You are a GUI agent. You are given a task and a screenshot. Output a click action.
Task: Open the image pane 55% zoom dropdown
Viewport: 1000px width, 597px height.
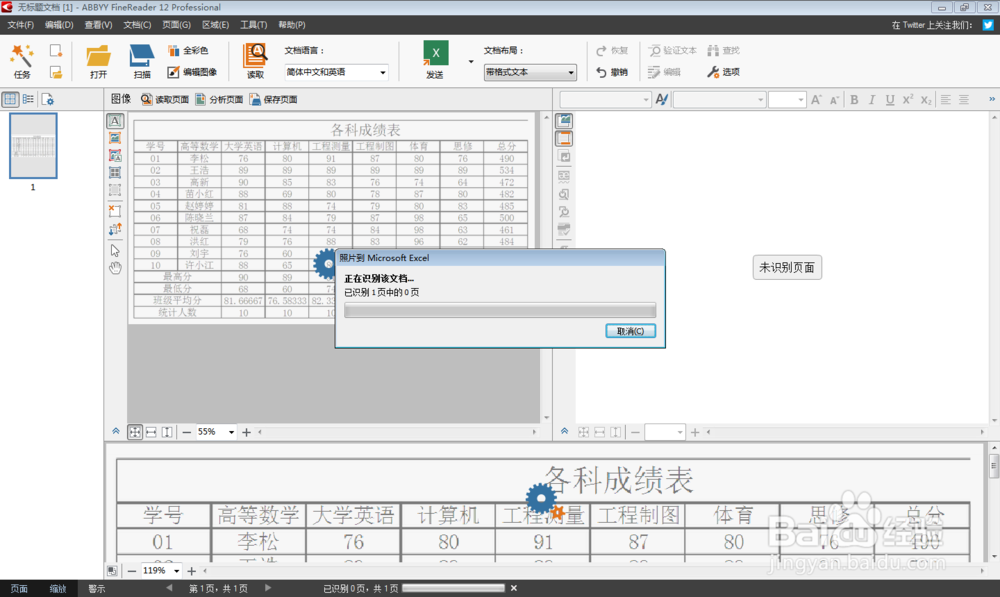coord(231,432)
